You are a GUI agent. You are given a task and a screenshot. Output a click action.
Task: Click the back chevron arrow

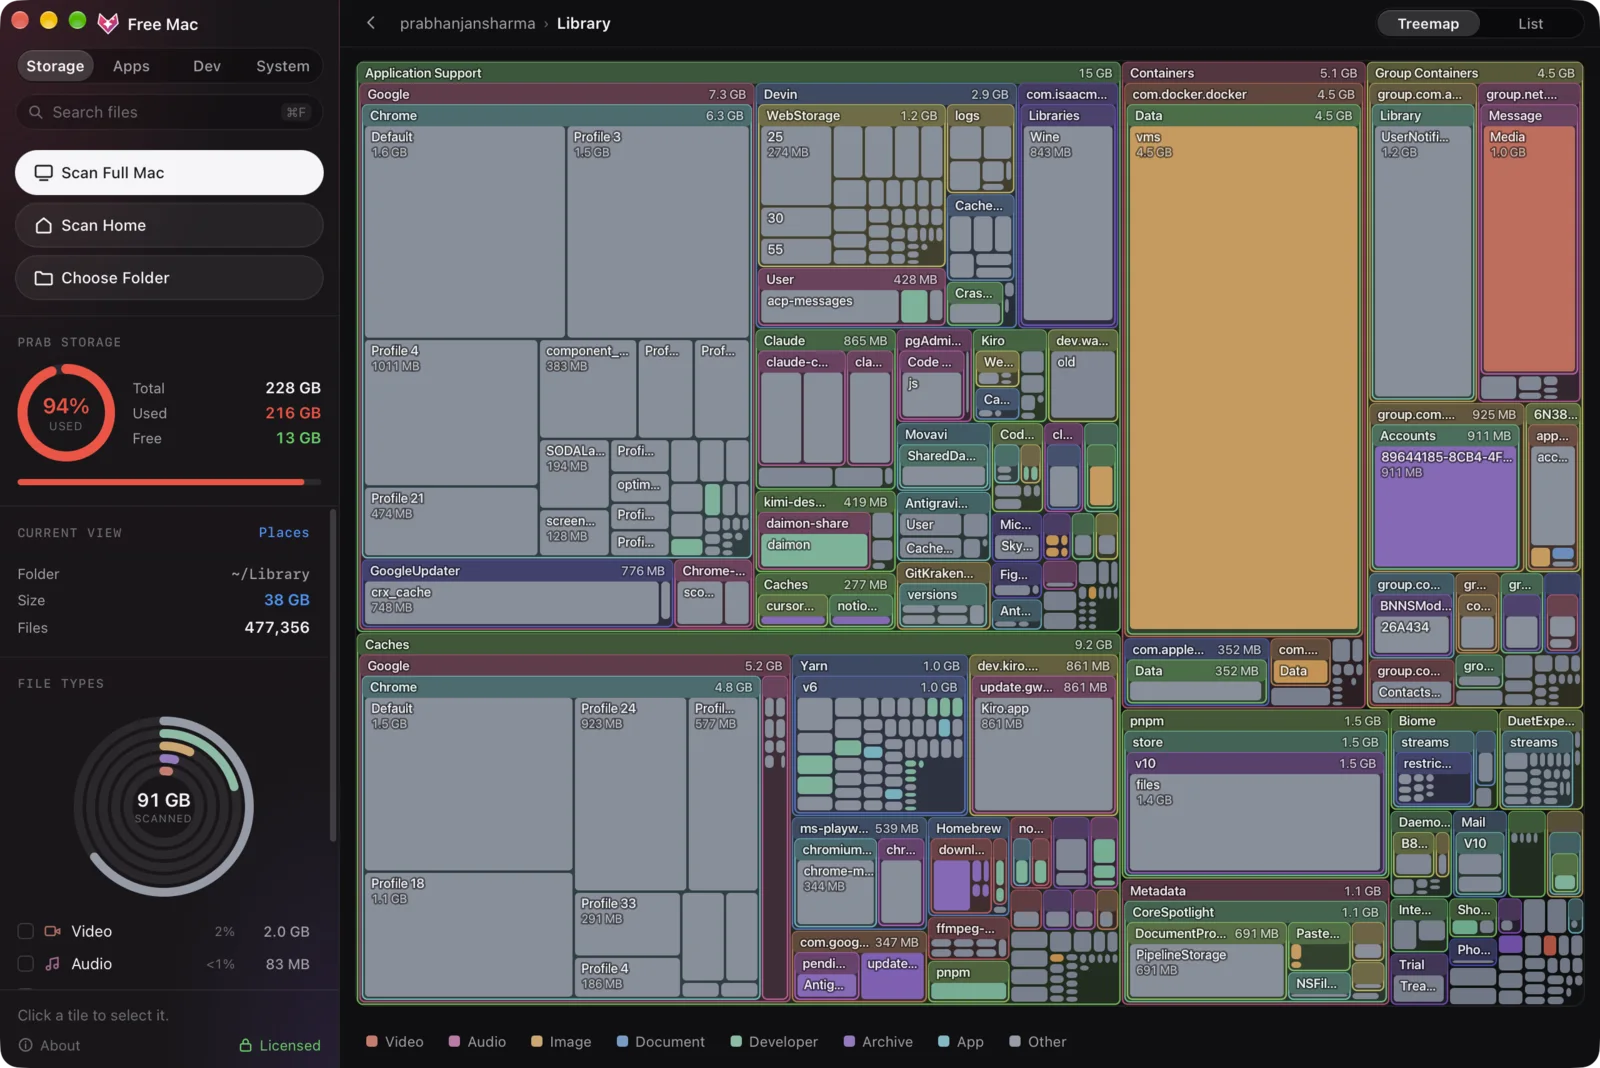coord(371,23)
